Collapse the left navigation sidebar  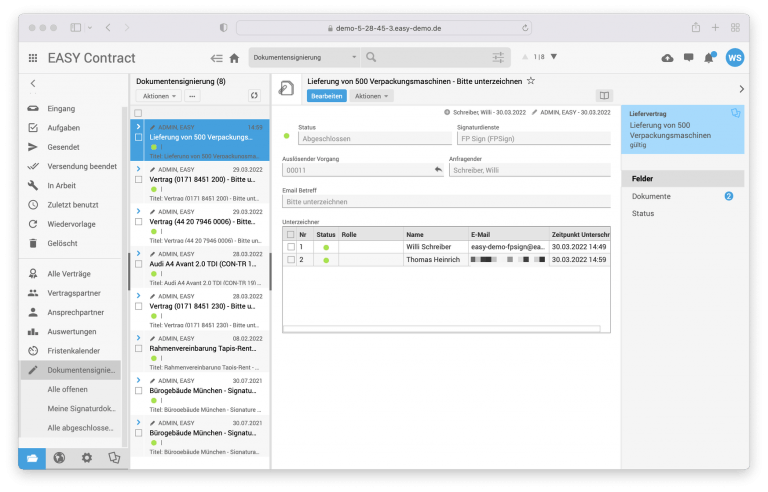[32, 84]
